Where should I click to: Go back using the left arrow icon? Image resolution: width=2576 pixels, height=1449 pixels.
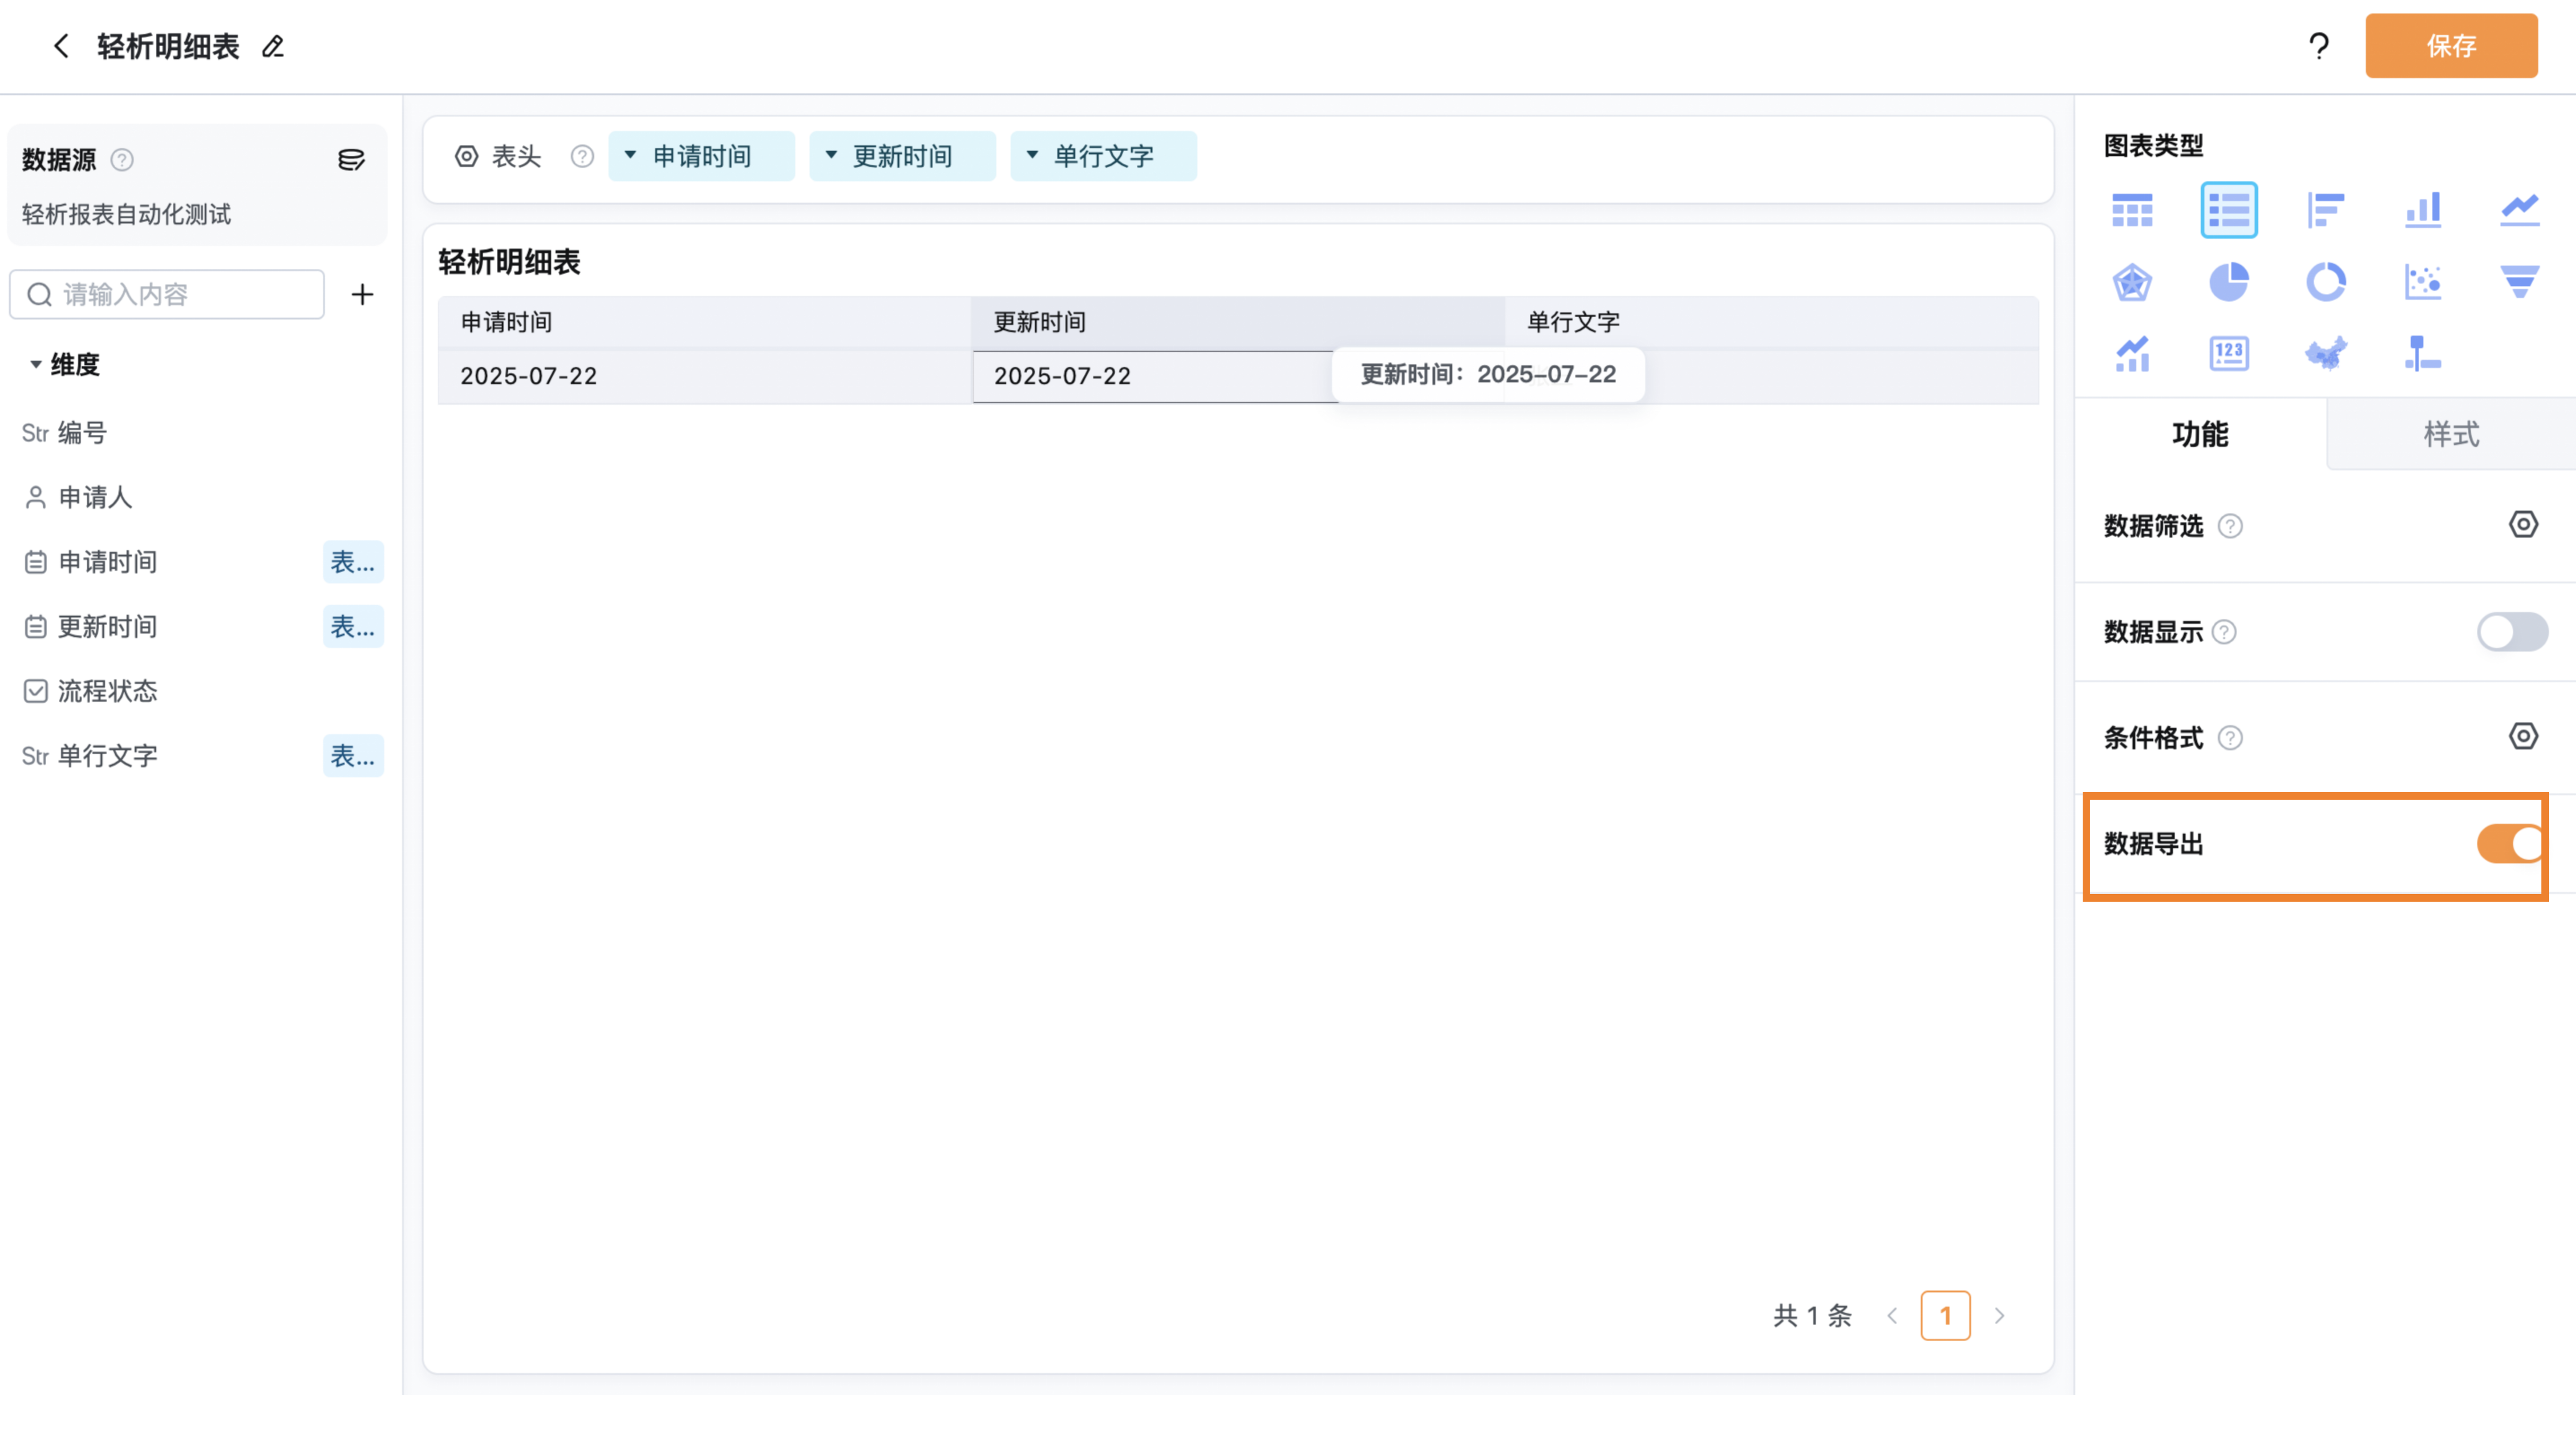click(61, 46)
